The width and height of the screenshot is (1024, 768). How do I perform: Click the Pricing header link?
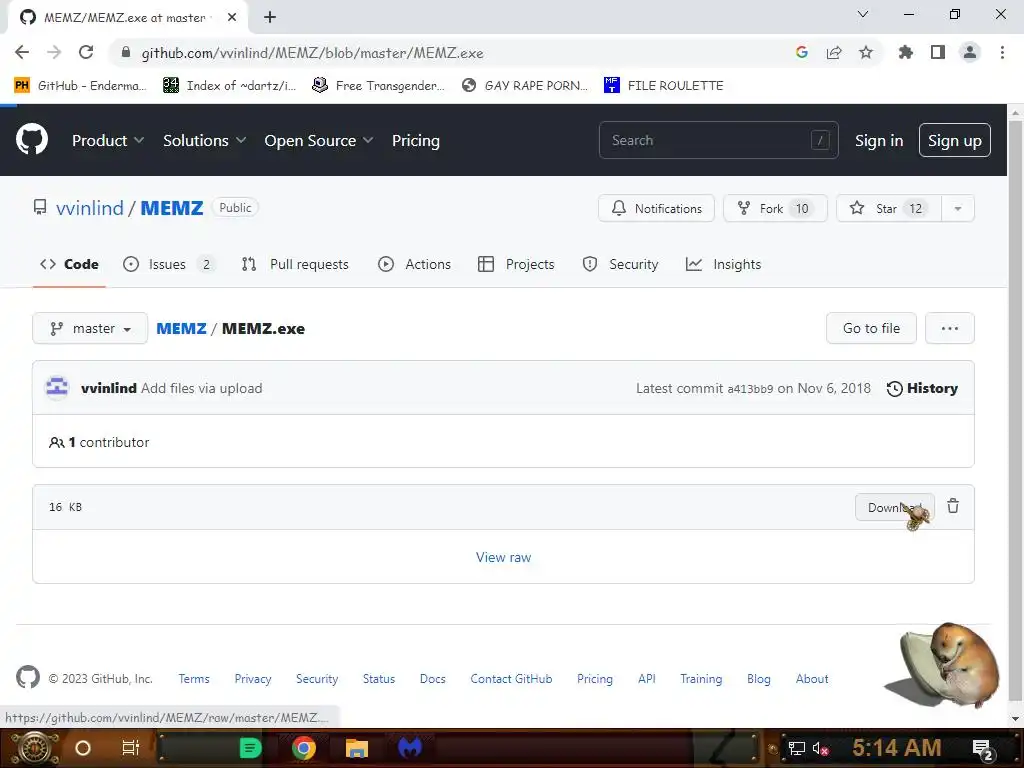[x=416, y=140]
